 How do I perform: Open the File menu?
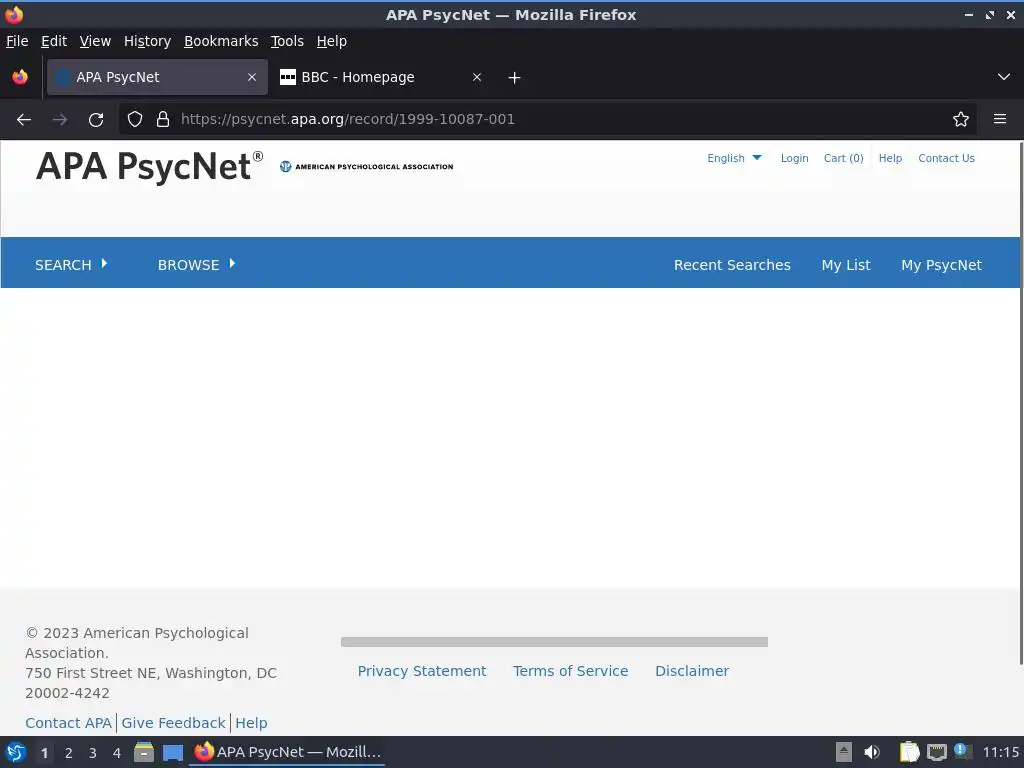[17, 41]
